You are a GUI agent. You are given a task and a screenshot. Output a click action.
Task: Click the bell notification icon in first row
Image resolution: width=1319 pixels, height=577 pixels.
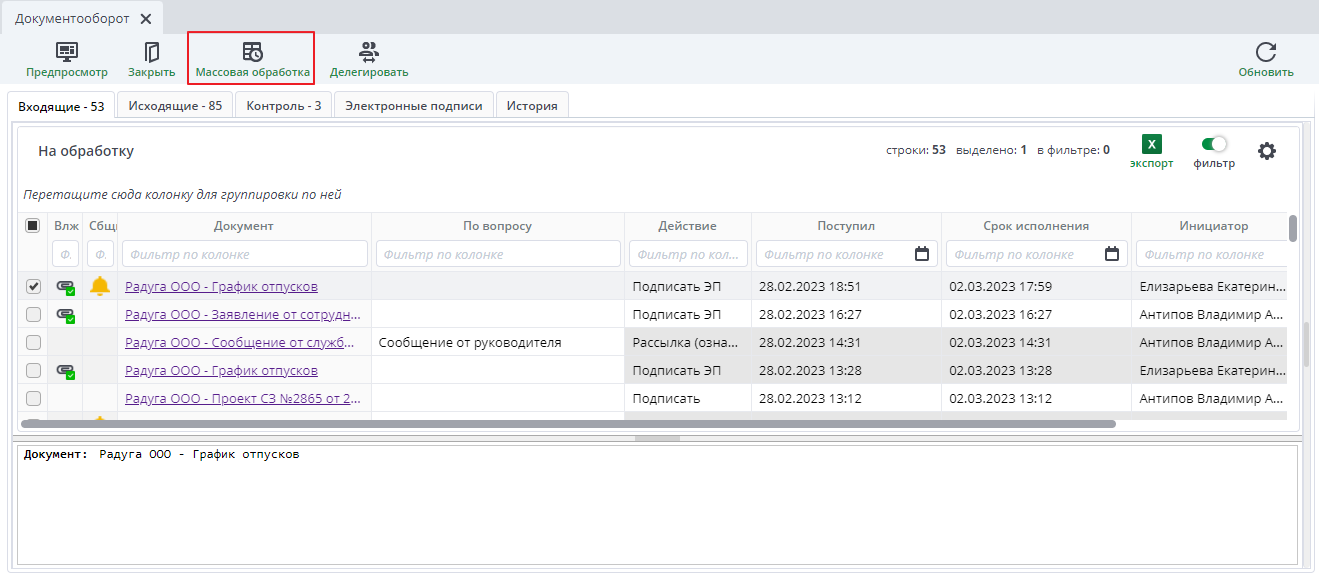100,286
